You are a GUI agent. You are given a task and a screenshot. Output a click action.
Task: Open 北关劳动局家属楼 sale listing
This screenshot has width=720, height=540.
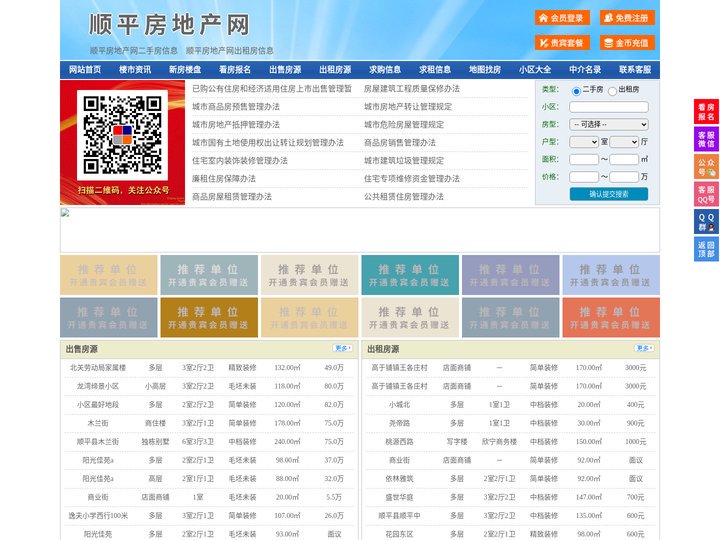pyautogui.click(x=98, y=368)
